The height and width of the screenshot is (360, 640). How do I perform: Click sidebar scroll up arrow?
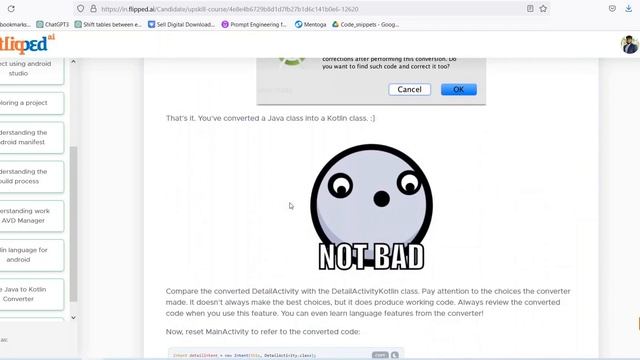pos(73,62)
